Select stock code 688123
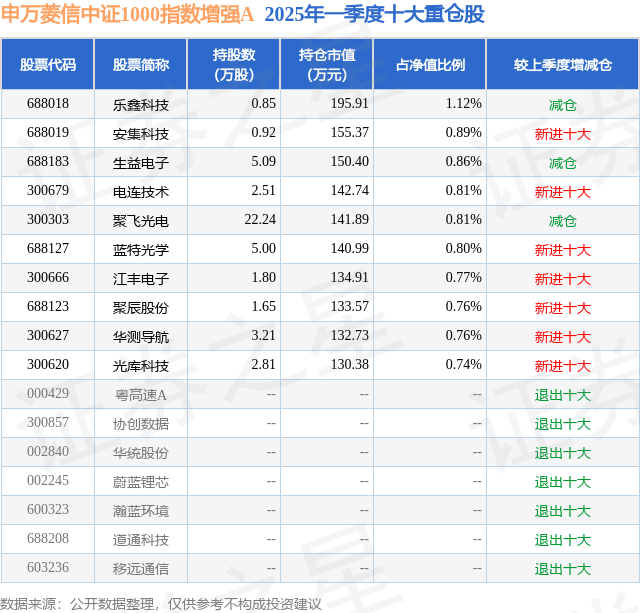Image resolution: width=640 pixels, height=613 pixels. point(48,306)
